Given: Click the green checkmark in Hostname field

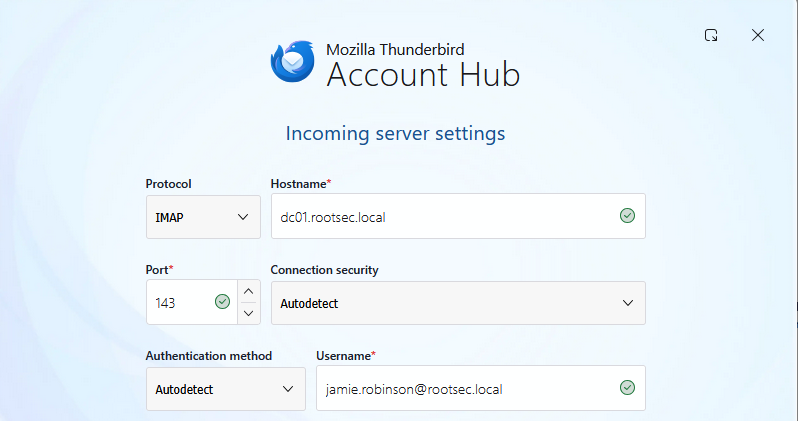Looking at the screenshot, I should coord(627,216).
